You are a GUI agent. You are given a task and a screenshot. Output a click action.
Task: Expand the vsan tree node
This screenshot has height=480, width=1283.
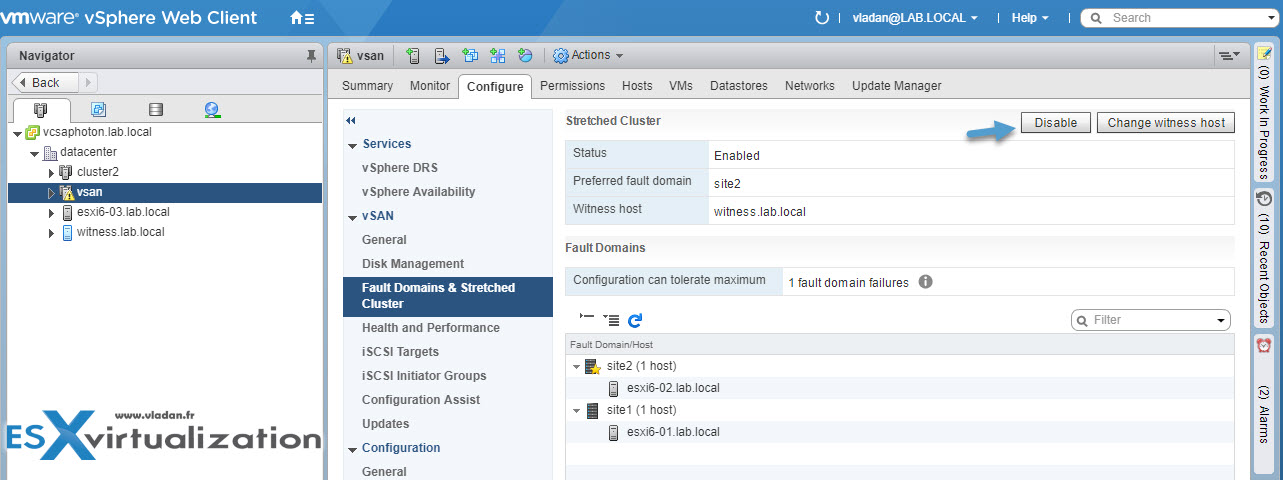[52, 192]
